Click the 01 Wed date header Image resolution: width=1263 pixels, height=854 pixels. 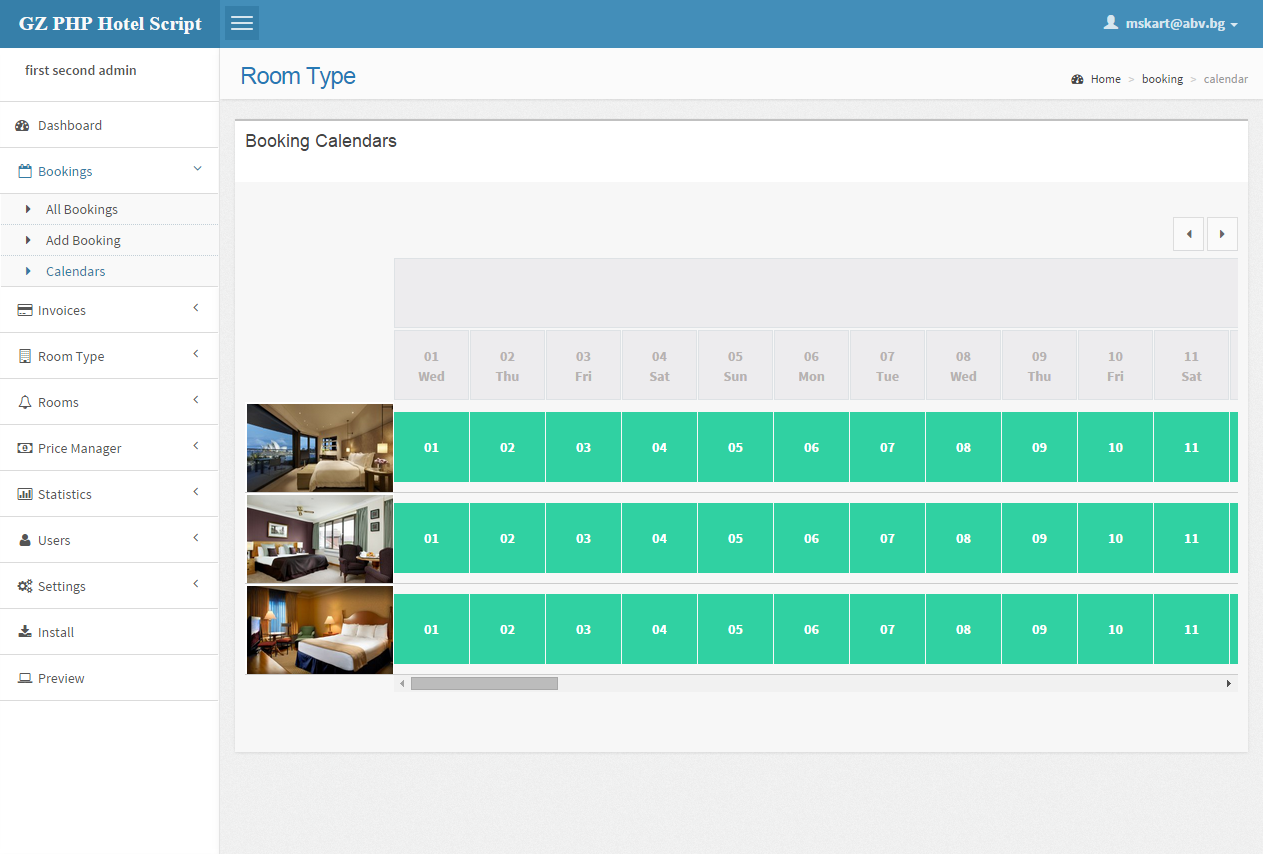pyautogui.click(x=431, y=366)
